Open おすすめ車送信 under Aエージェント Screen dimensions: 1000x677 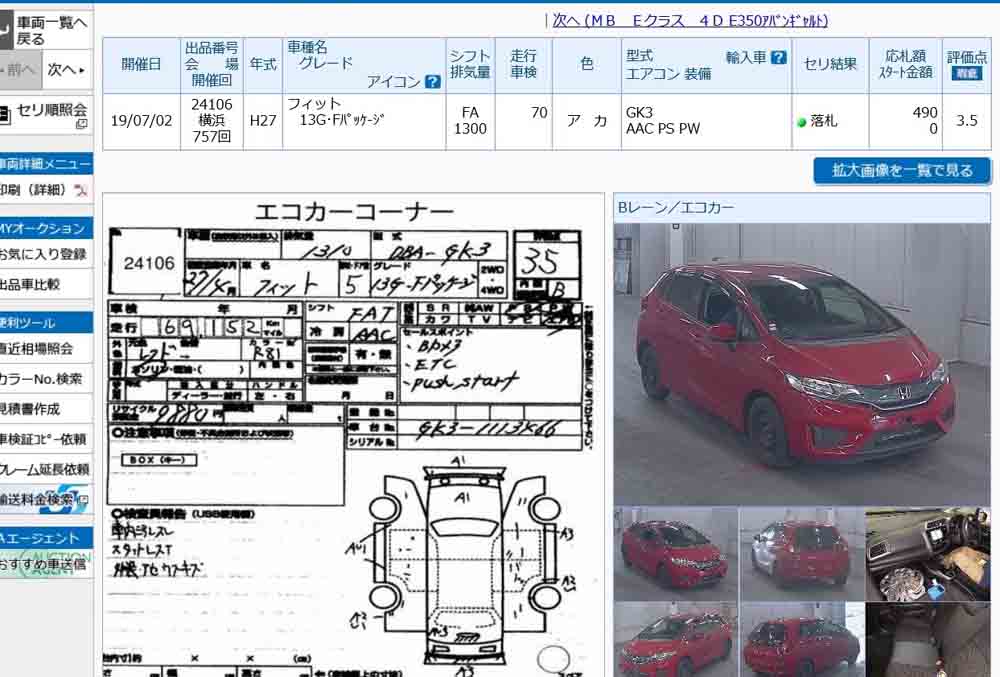(x=43, y=565)
